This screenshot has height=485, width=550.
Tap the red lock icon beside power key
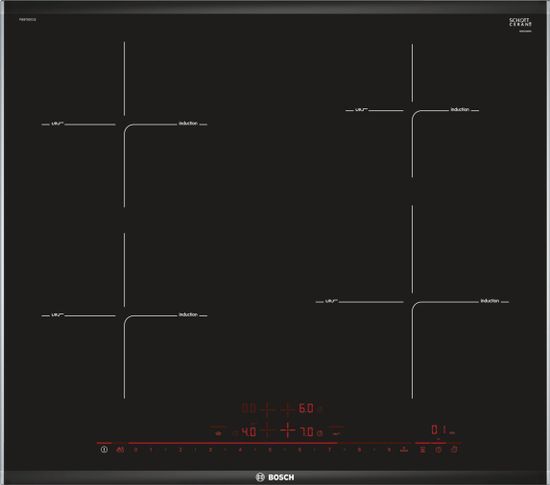[x=120, y=450]
